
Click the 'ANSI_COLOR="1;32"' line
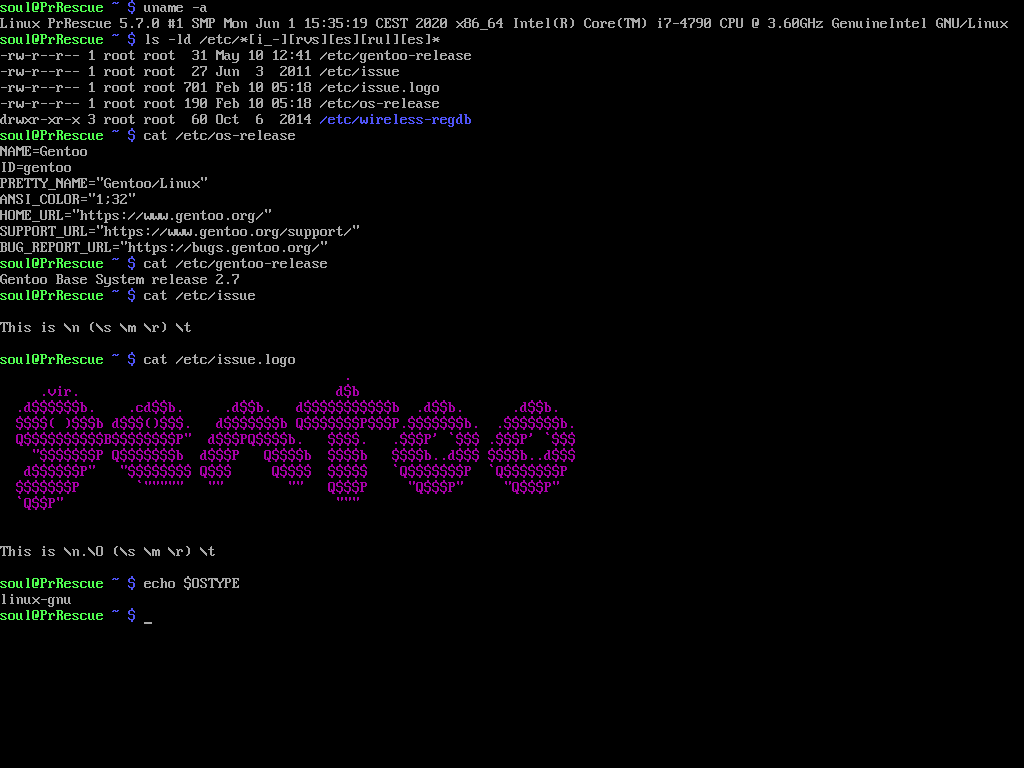click(68, 200)
